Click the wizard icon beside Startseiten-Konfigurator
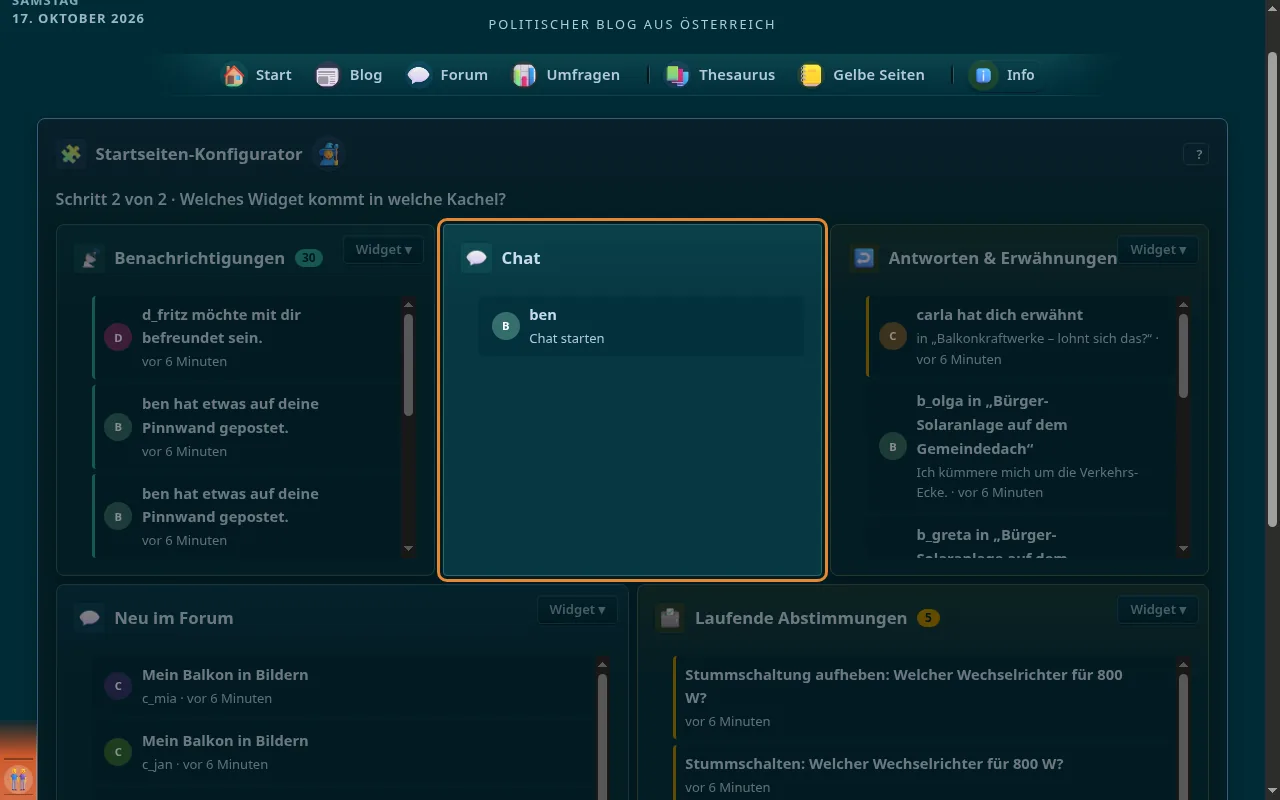 coord(328,154)
